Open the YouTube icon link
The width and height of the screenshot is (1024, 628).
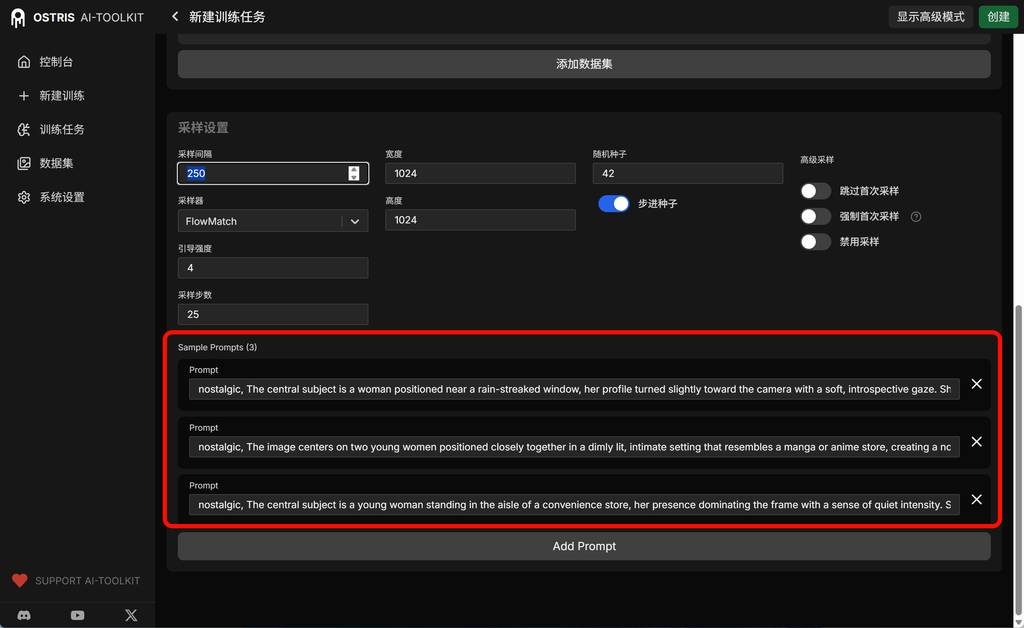coord(78,615)
